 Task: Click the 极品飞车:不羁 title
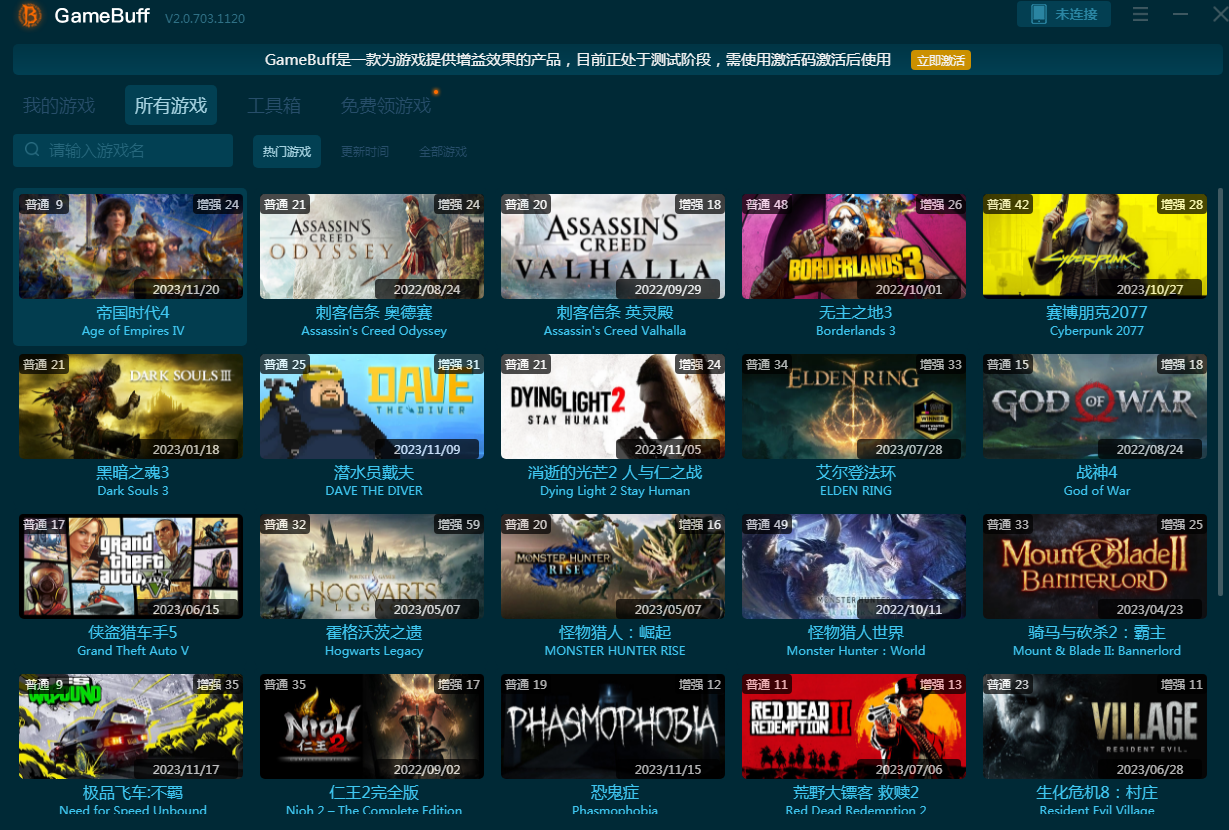(133, 792)
